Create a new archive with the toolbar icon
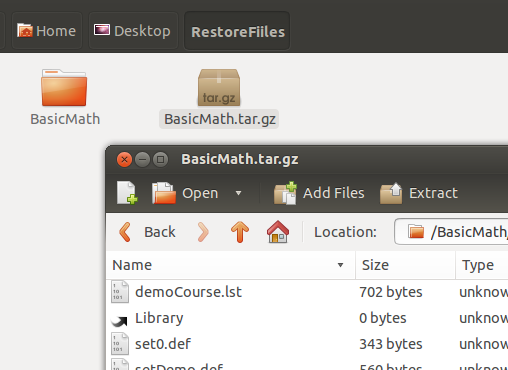 [x=127, y=193]
